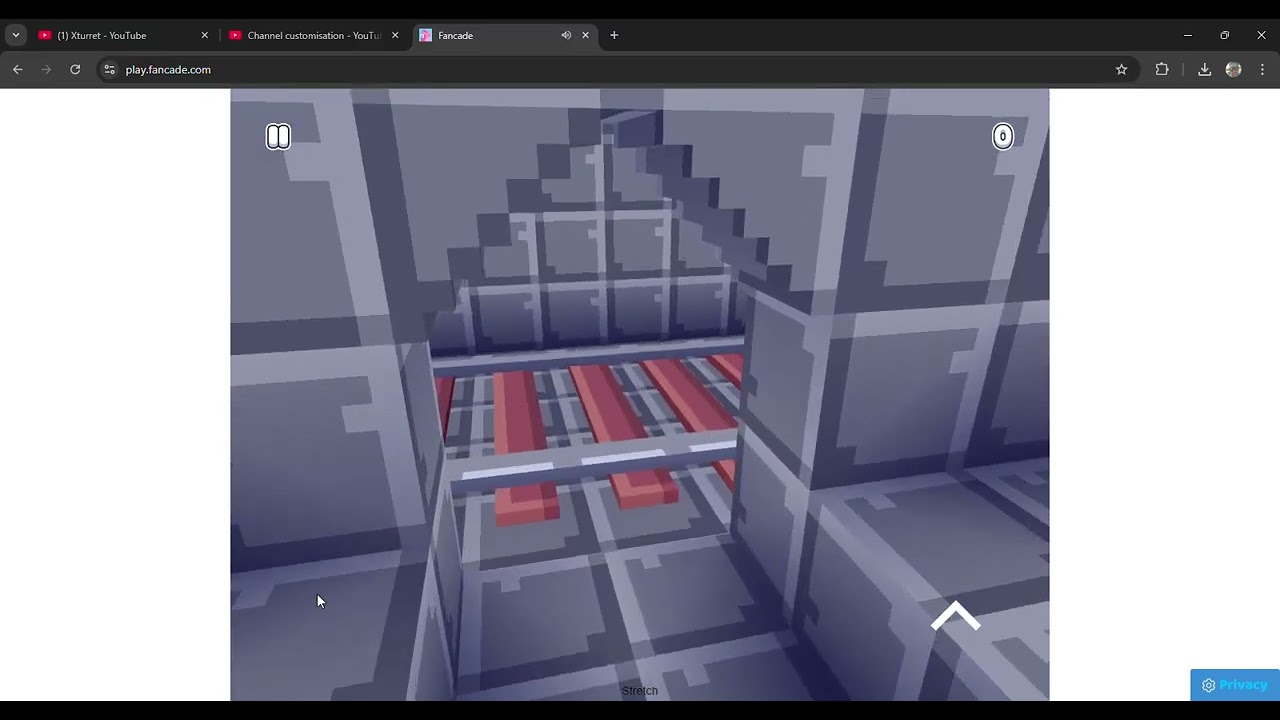Open the Extensions puzzle icon
Image resolution: width=1280 pixels, height=720 pixels.
coord(1162,69)
